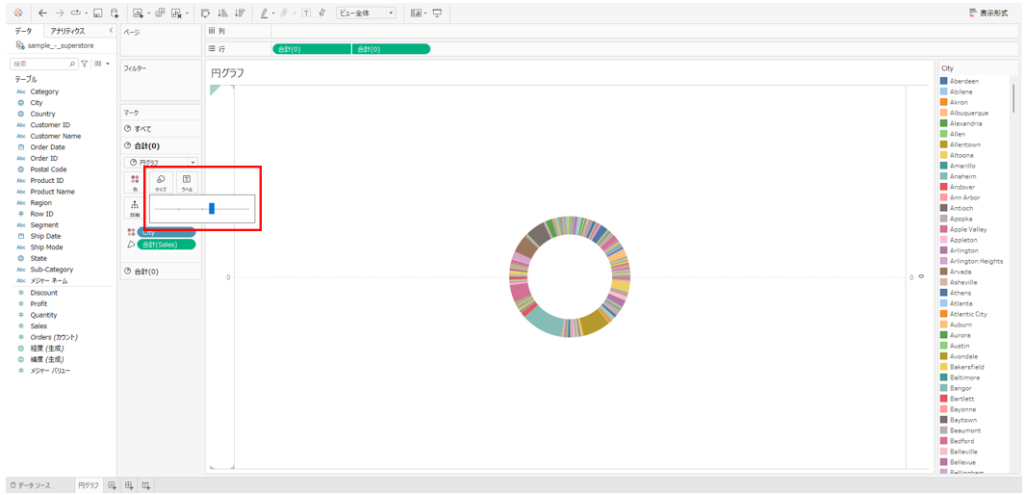The width and height of the screenshot is (1024, 495).
Task: Click the Label (ラベル) marks button
Action: point(186,181)
